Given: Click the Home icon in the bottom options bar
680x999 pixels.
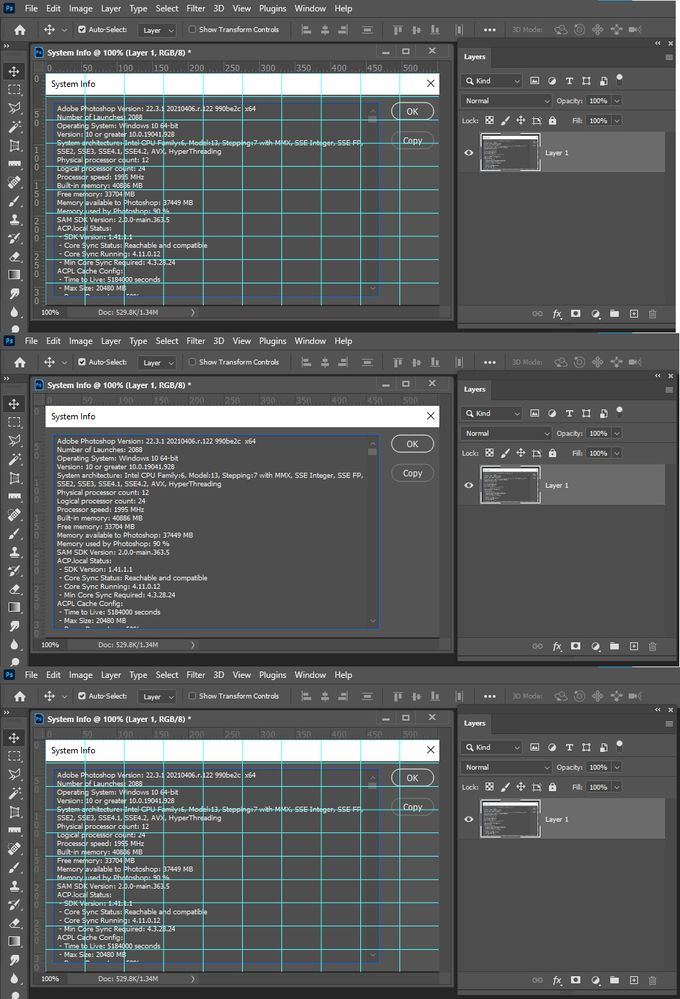Looking at the screenshot, I should coord(20,696).
